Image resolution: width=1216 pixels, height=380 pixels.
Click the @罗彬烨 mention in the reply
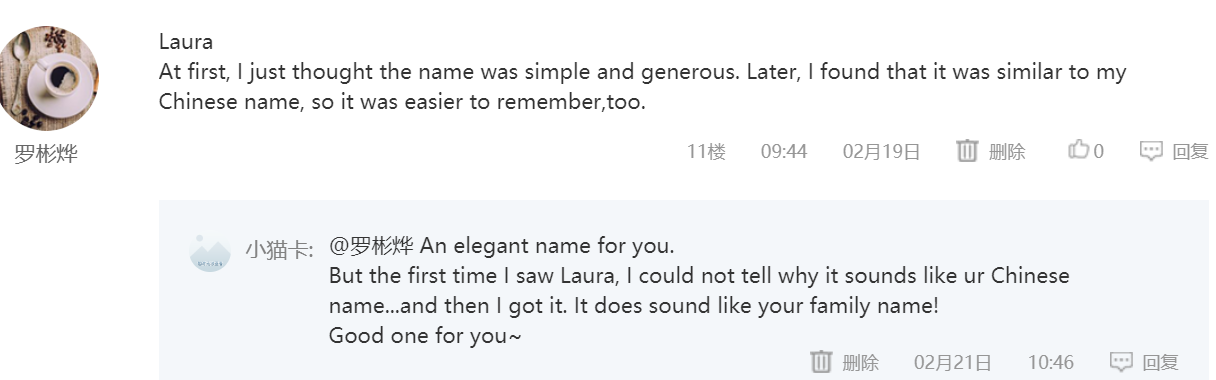(371, 246)
